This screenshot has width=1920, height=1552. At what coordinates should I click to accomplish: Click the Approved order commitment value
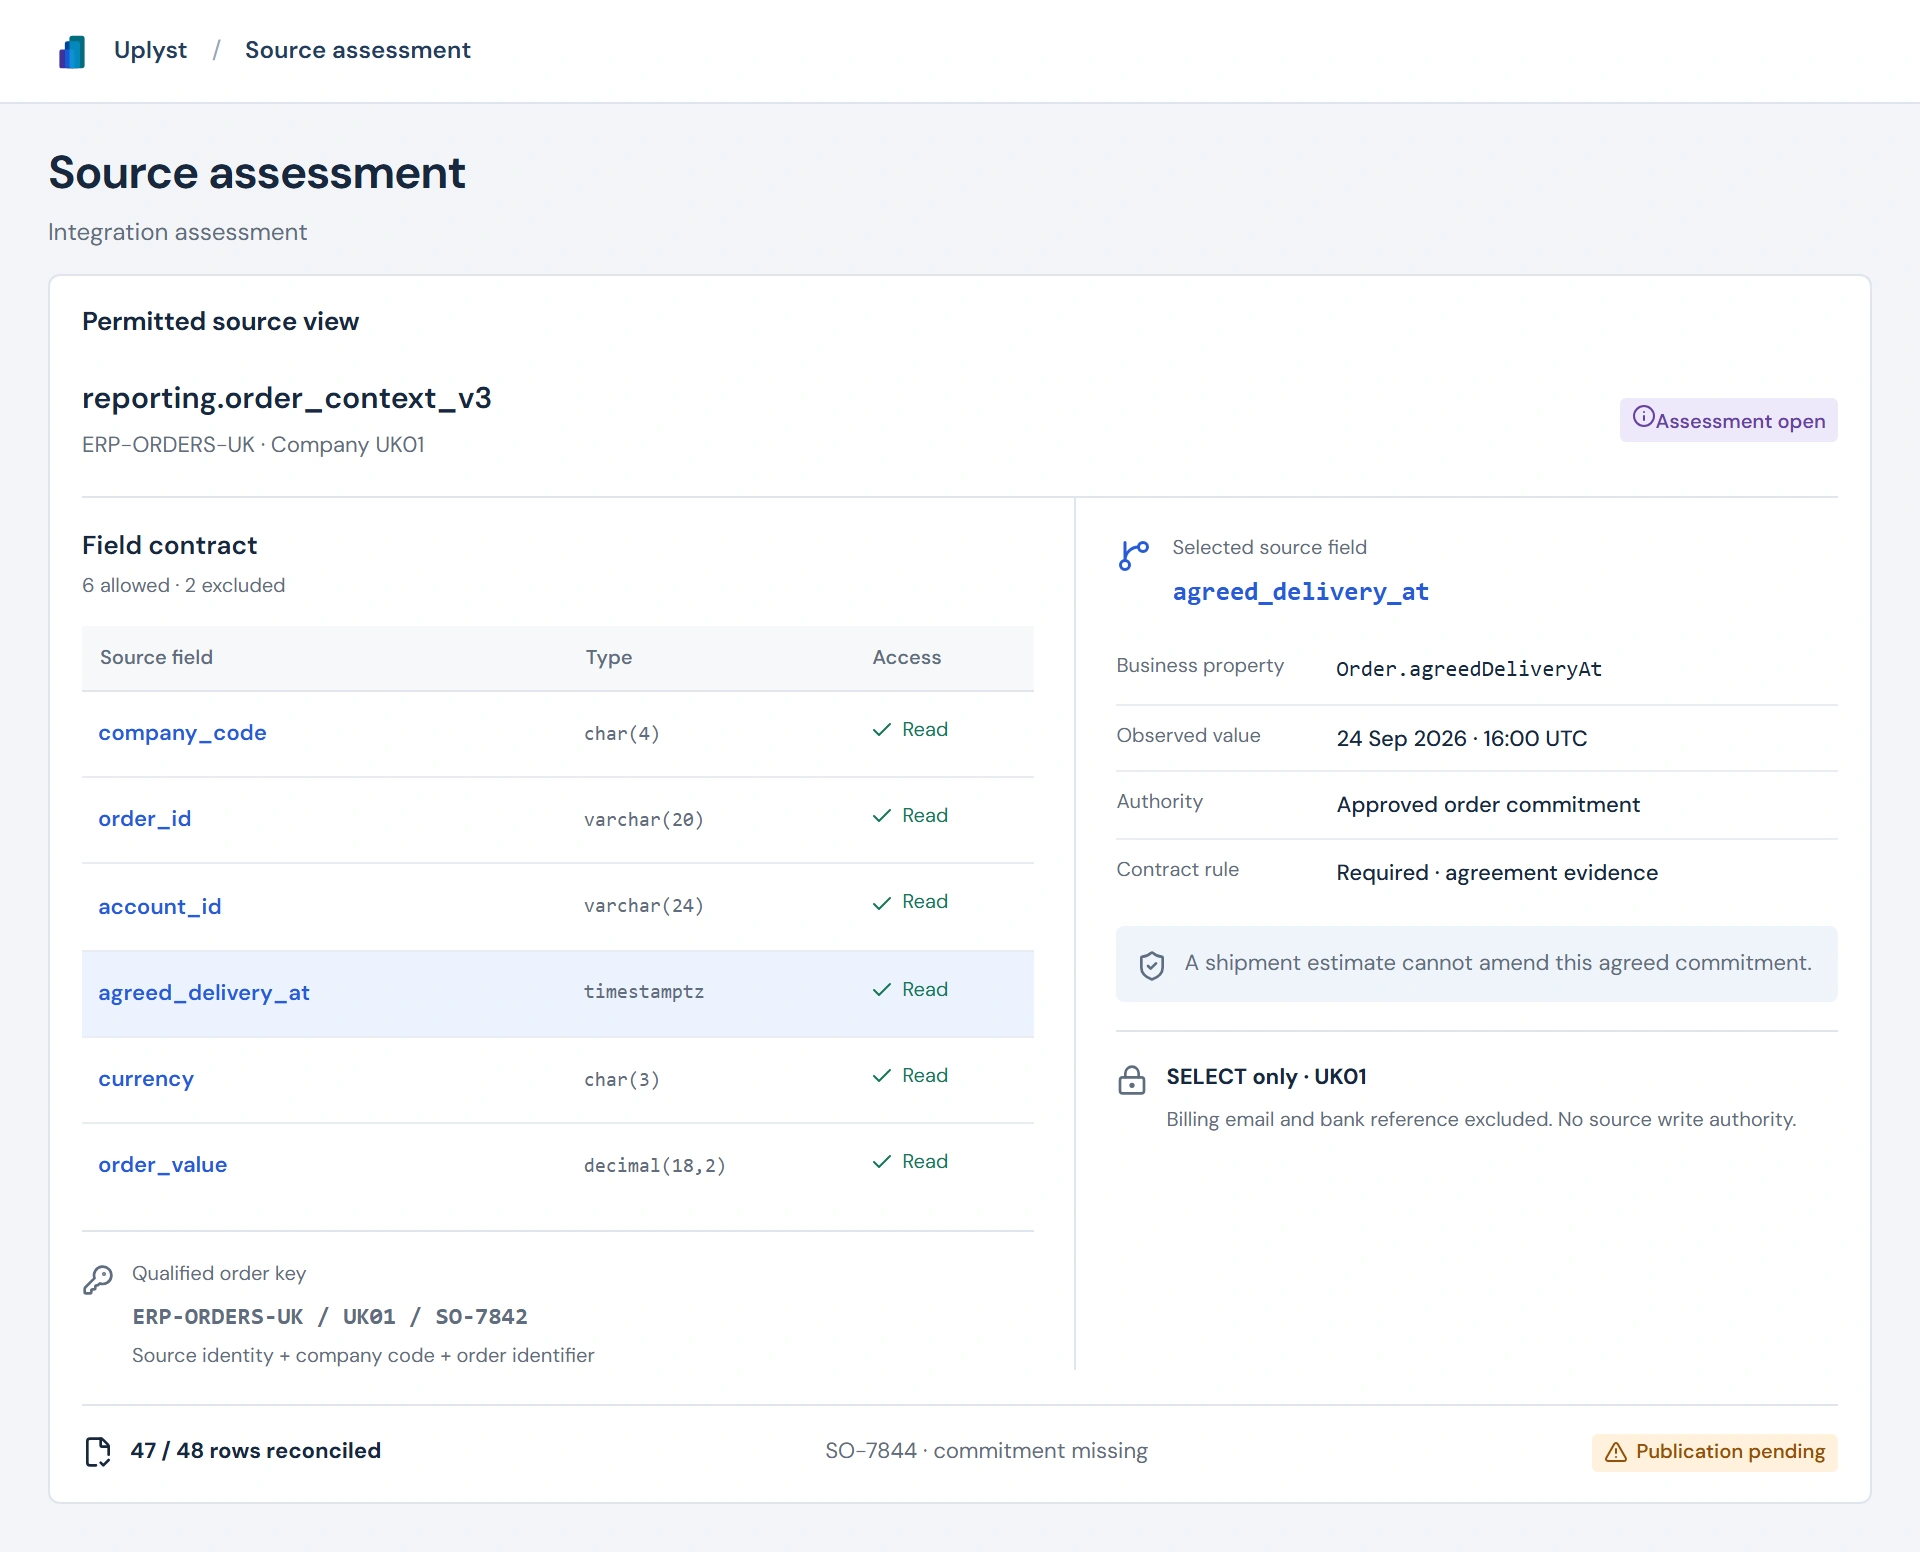(x=1487, y=805)
